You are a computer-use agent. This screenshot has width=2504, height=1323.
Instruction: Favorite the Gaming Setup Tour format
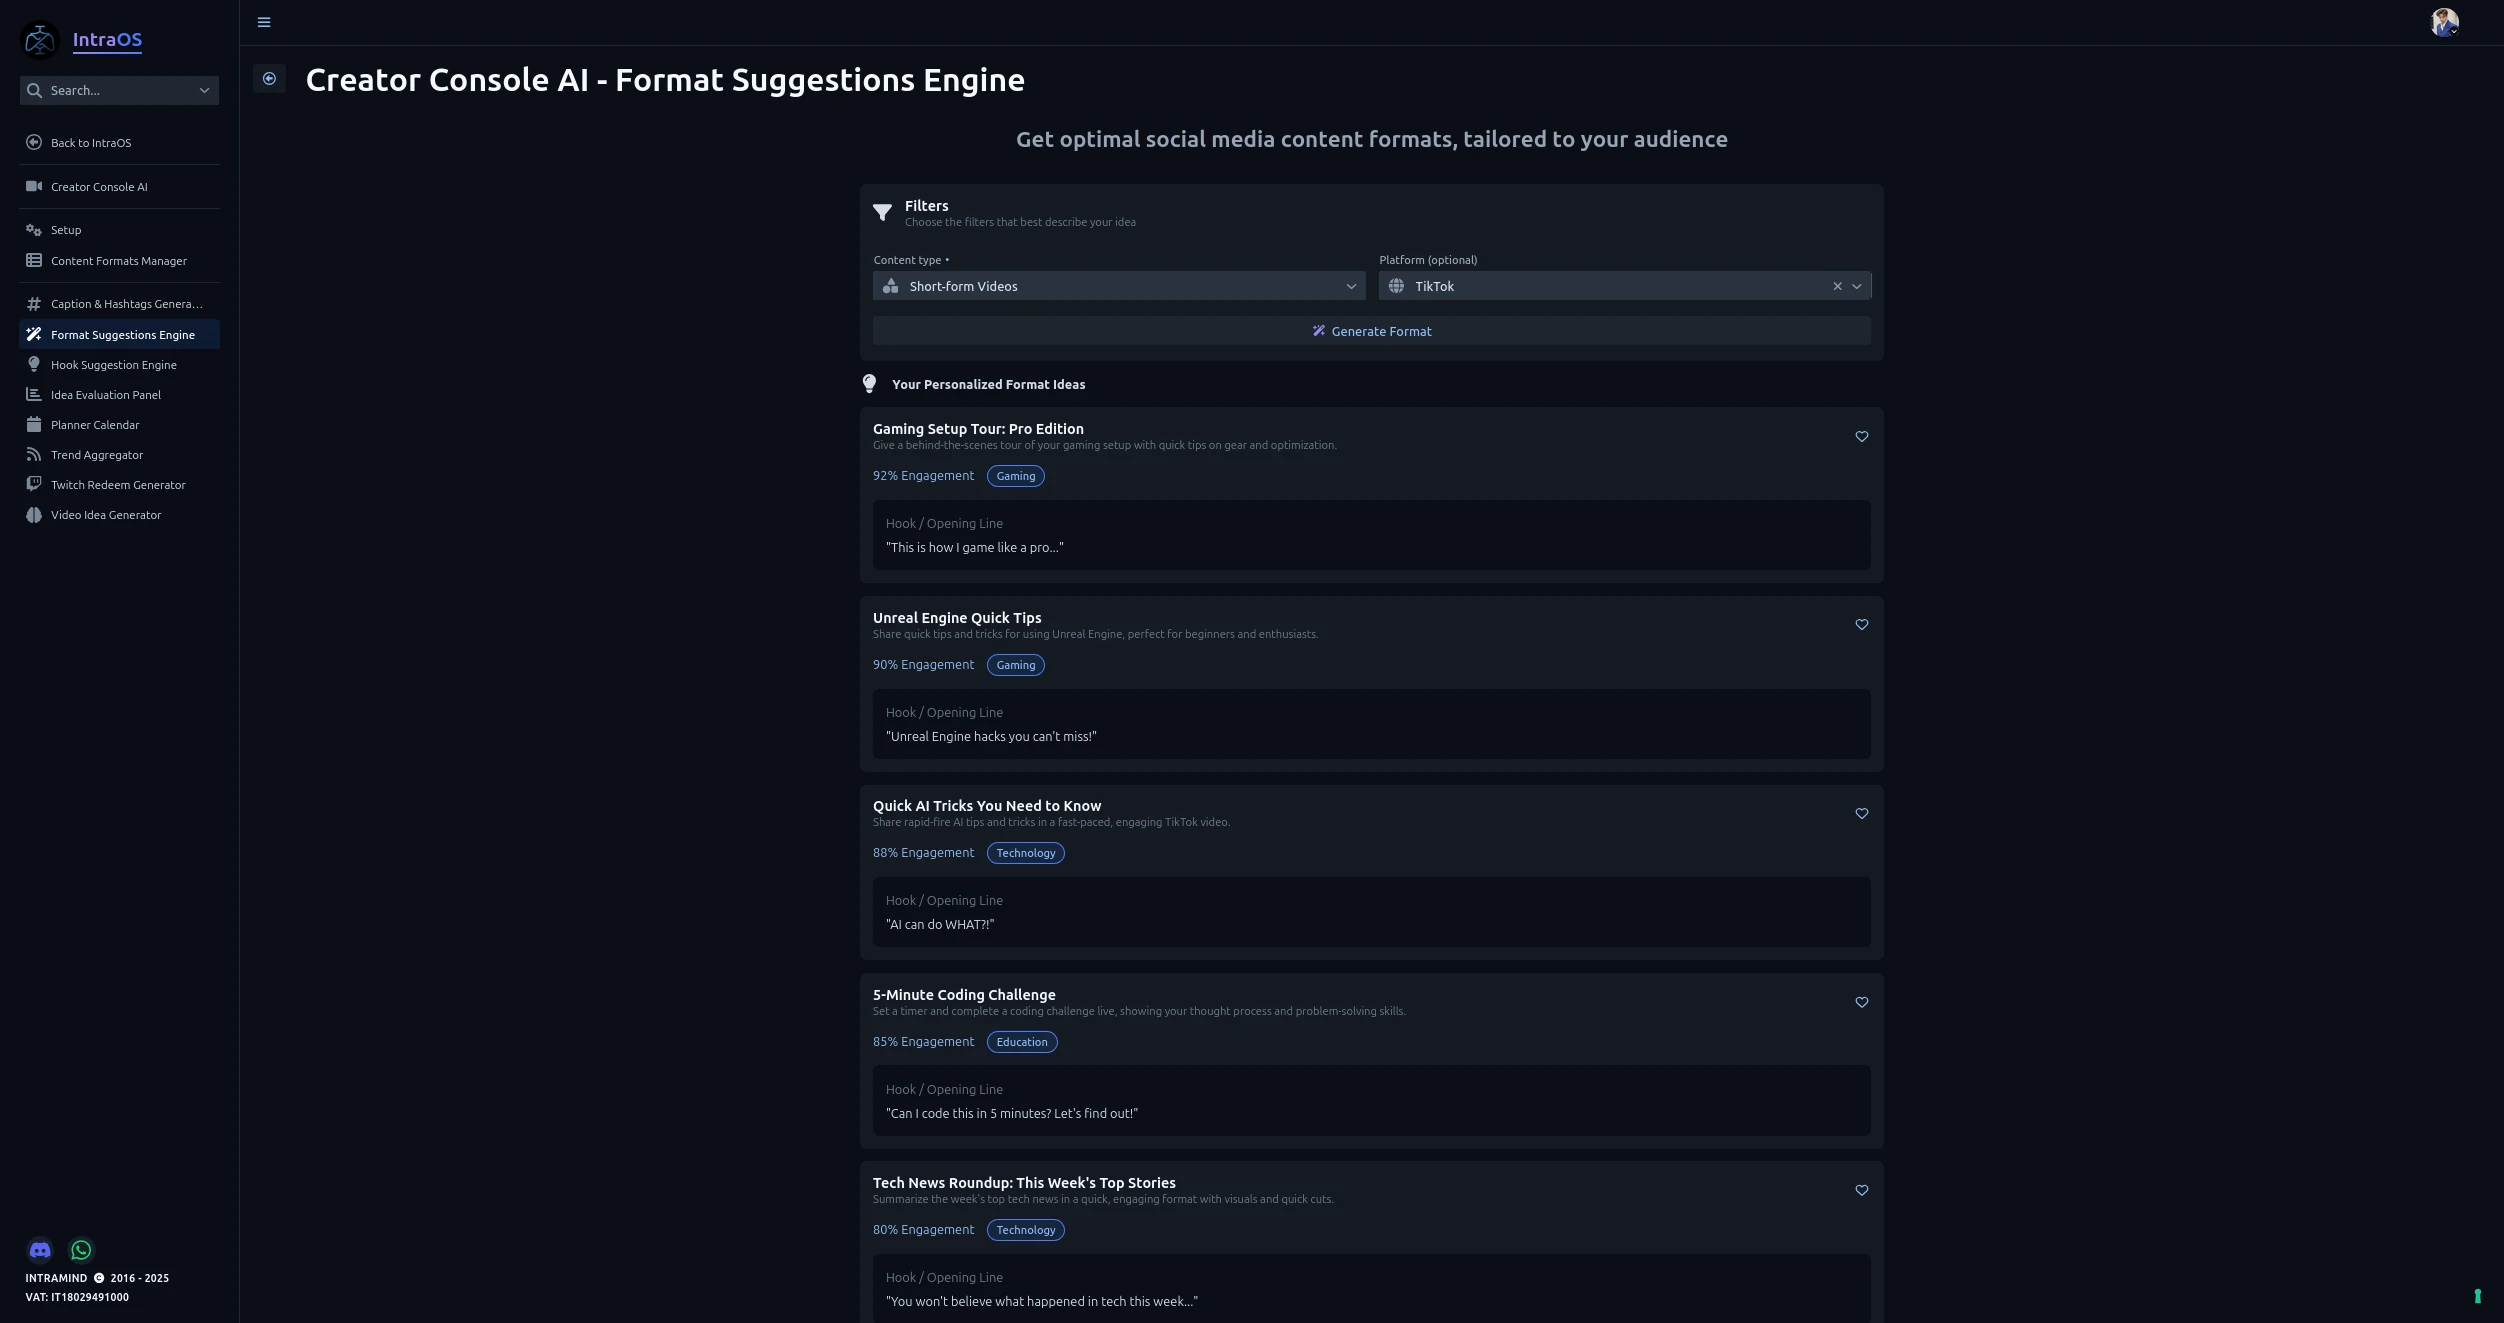[x=1862, y=437]
